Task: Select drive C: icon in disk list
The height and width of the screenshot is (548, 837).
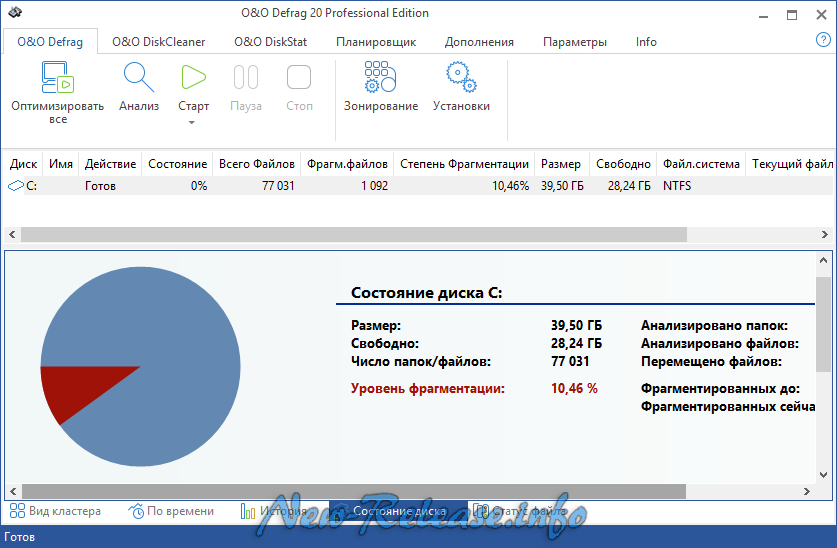Action: coord(16,186)
